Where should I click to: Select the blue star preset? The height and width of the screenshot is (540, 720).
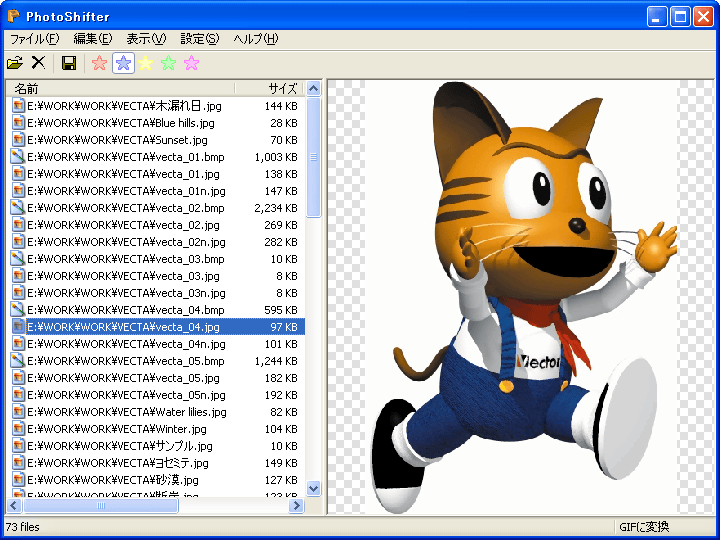pyautogui.click(x=123, y=63)
